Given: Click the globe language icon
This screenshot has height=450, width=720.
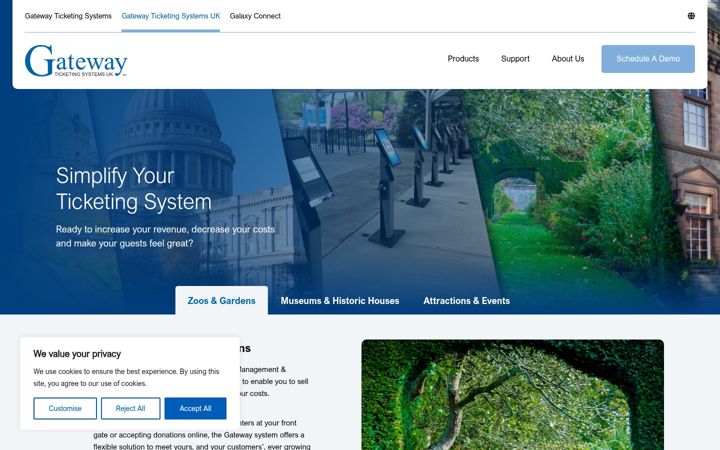Looking at the screenshot, I should (691, 16).
